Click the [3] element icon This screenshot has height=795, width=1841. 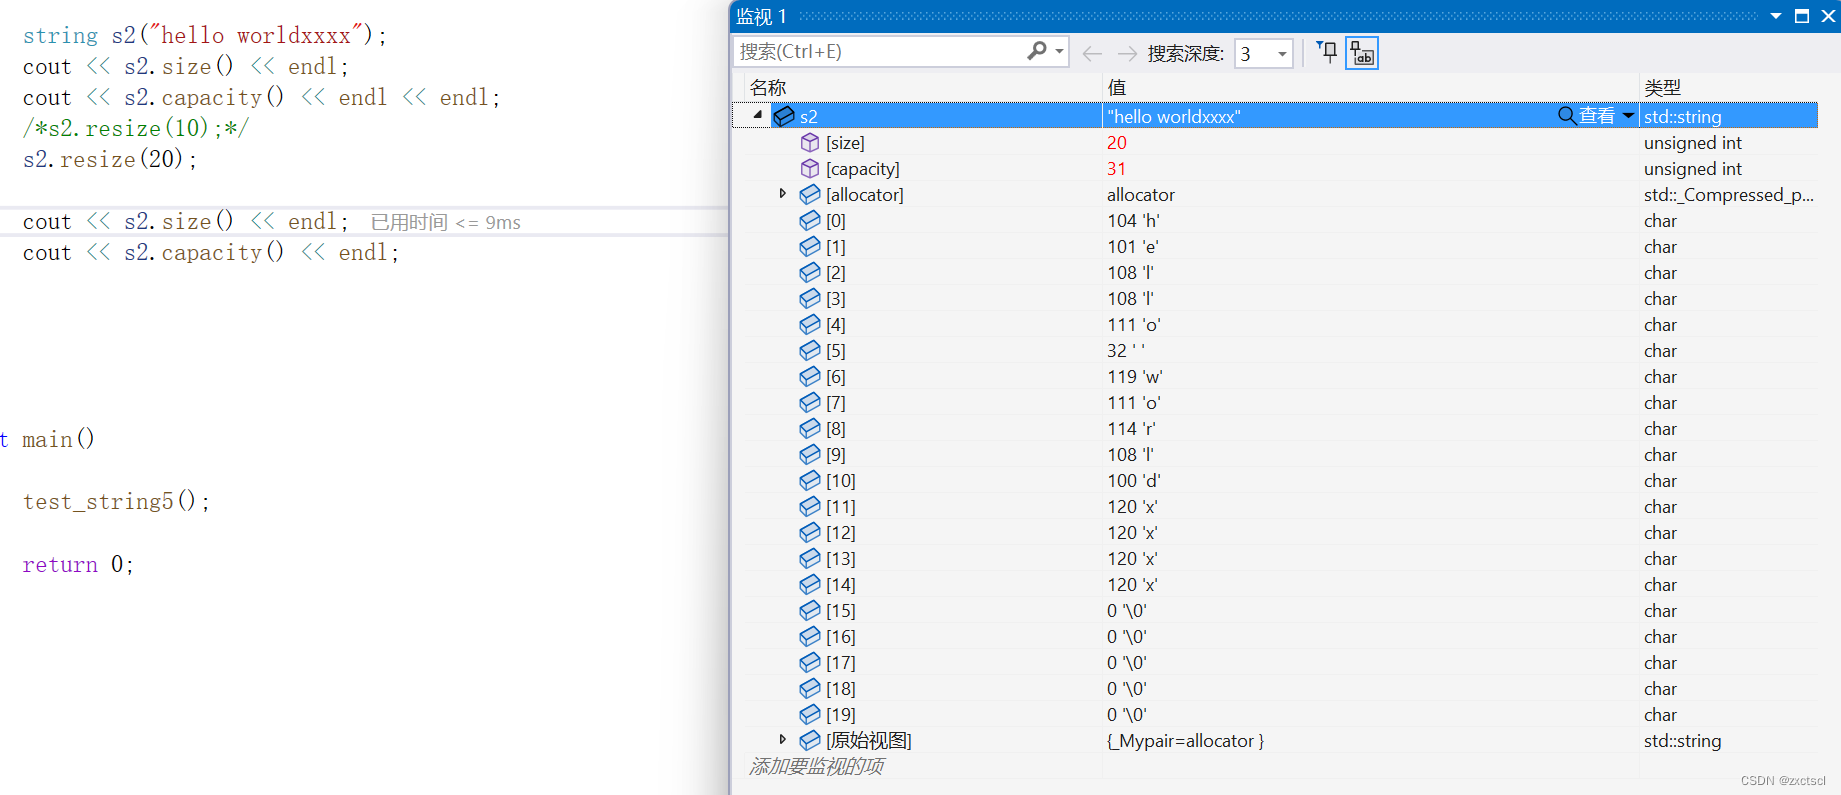point(810,298)
